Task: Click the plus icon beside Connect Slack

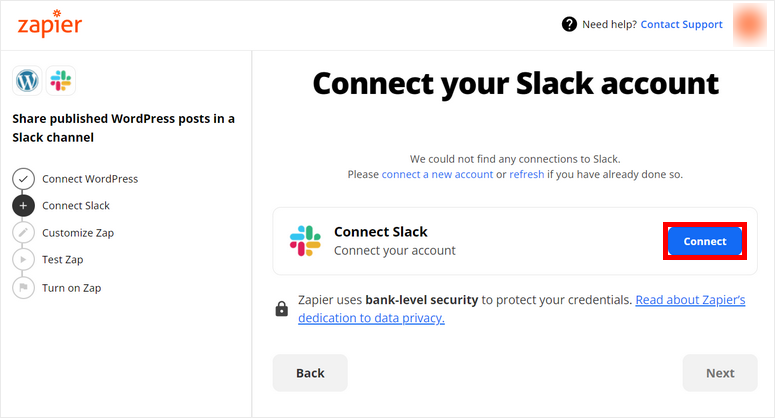Action: (23, 206)
